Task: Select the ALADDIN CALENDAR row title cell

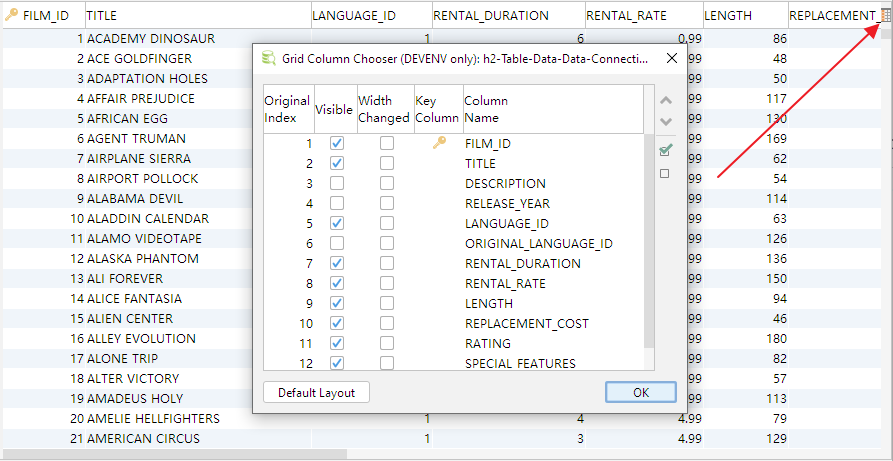Action: click(148, 219)
